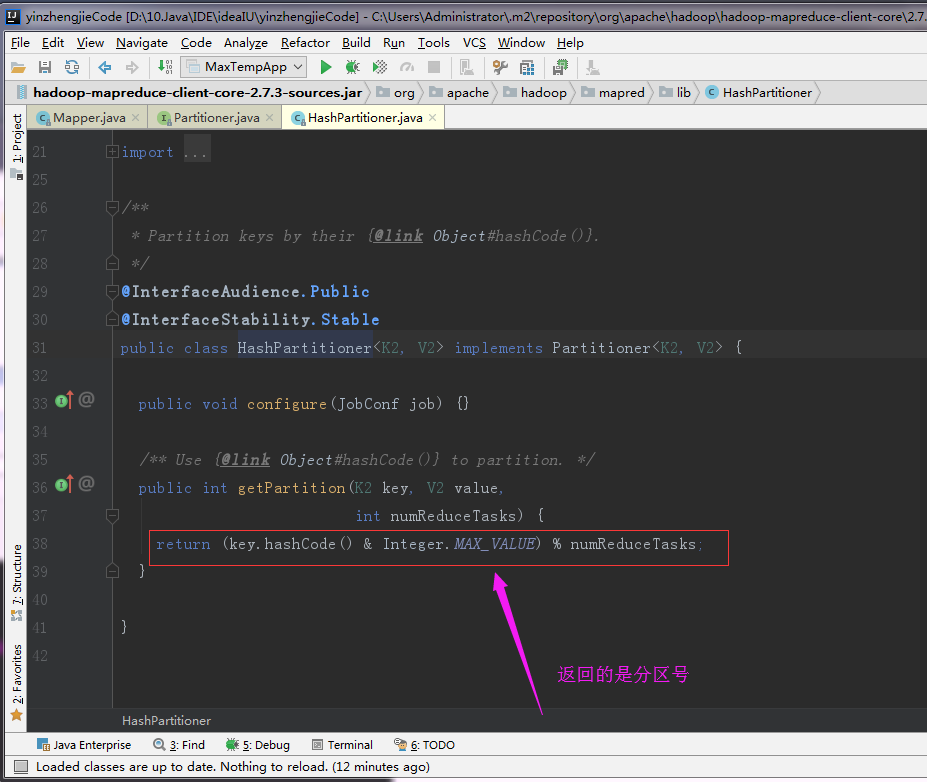Open the VCS menu
927x782 pixels.
click(x=474, y=43)
